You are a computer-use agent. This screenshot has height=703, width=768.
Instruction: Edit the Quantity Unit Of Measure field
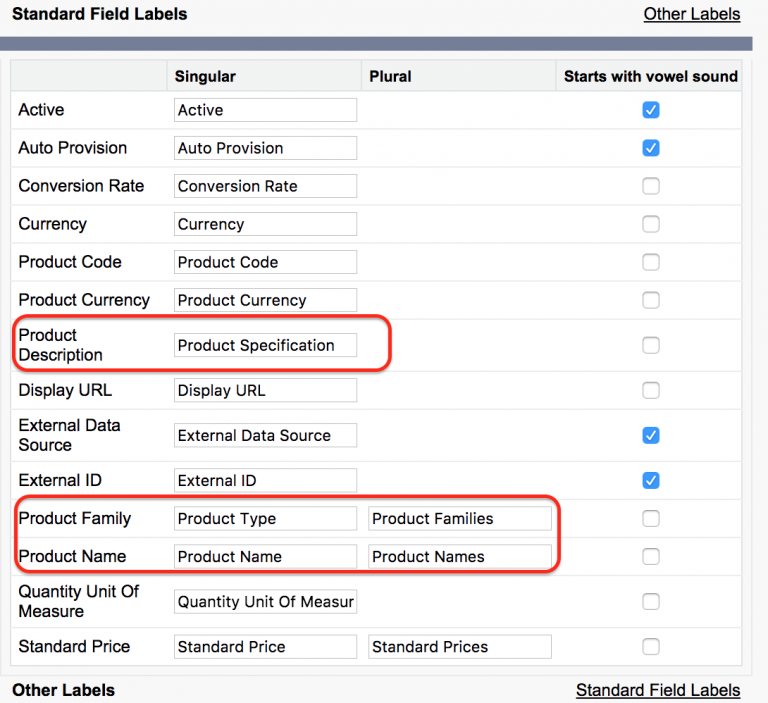(x=265, y=602)
